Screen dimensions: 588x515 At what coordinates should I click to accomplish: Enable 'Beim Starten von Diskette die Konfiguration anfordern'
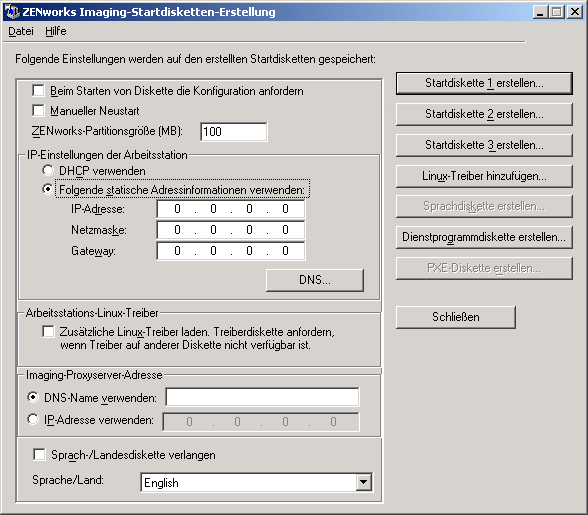tap(38, 91)
